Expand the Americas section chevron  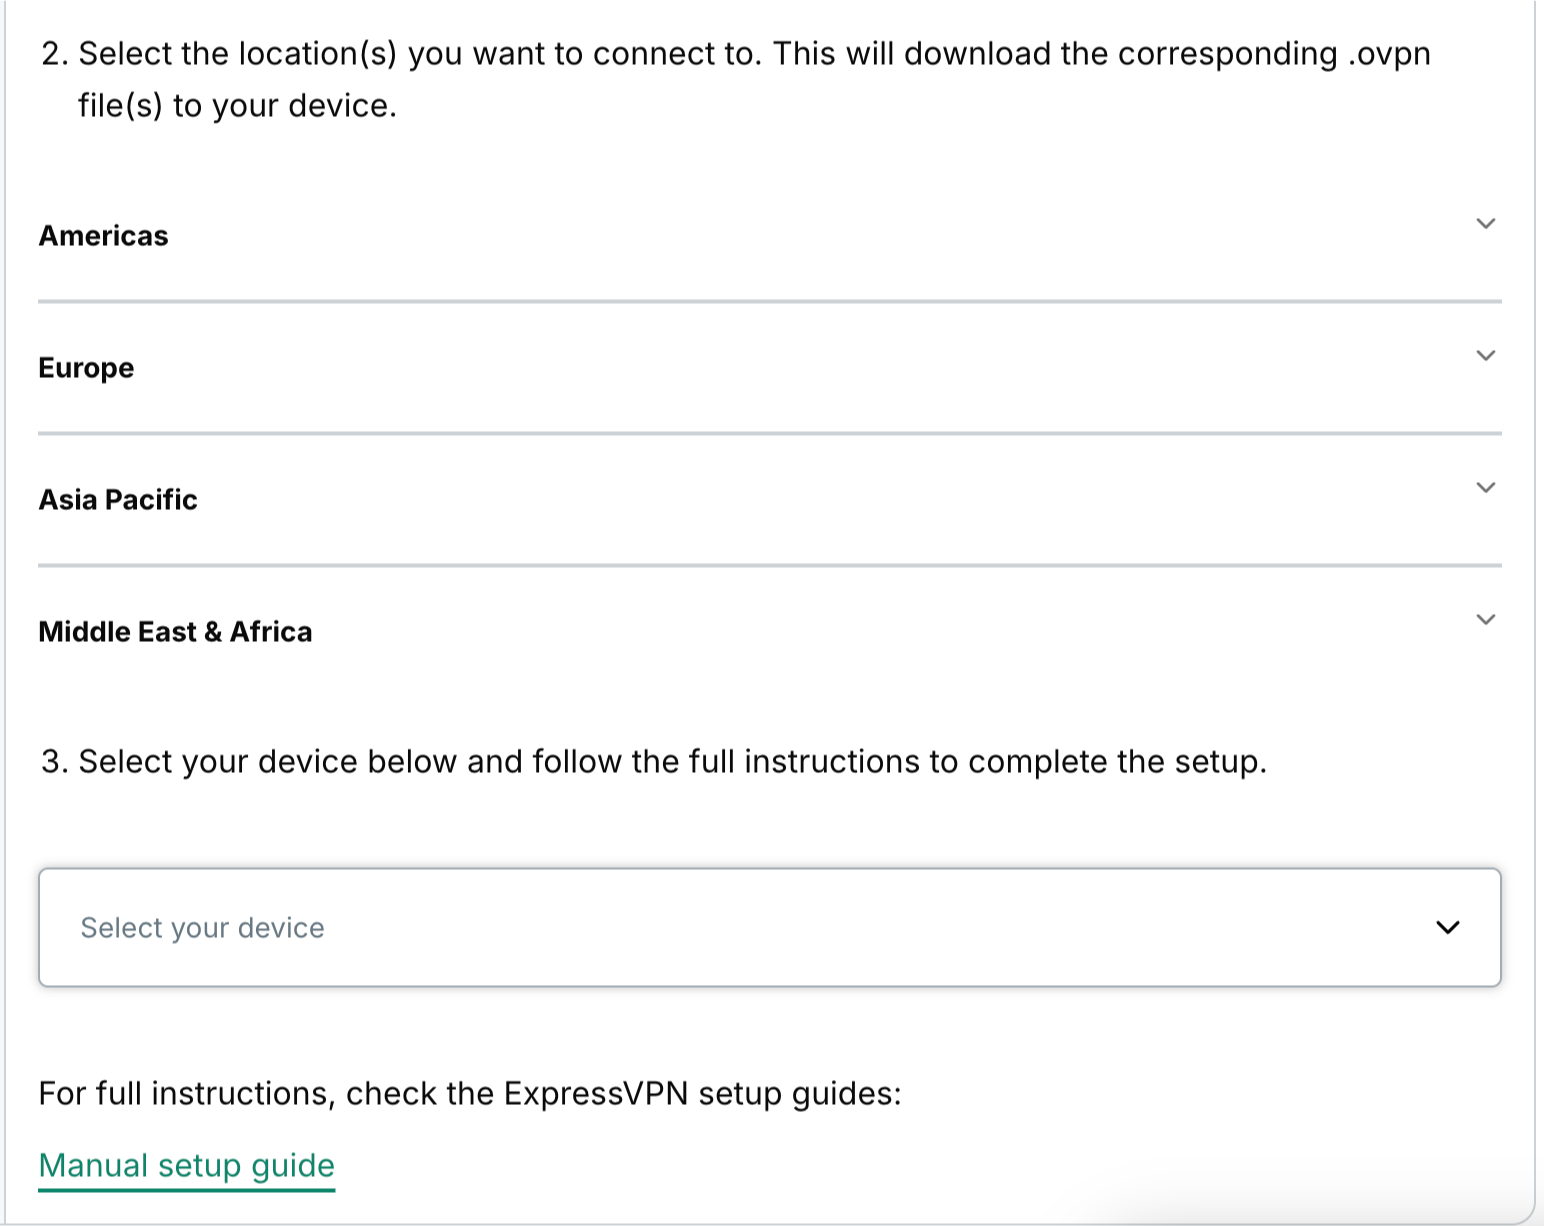point(1486,223)
